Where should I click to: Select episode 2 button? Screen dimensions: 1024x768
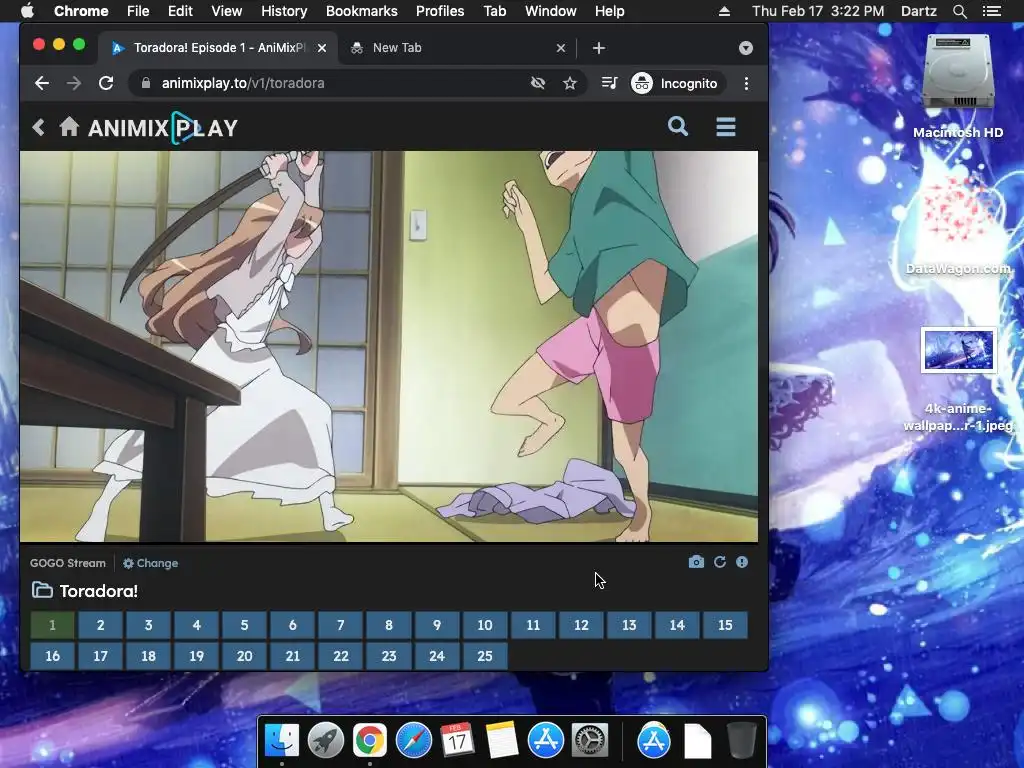[x=101, y=625]
